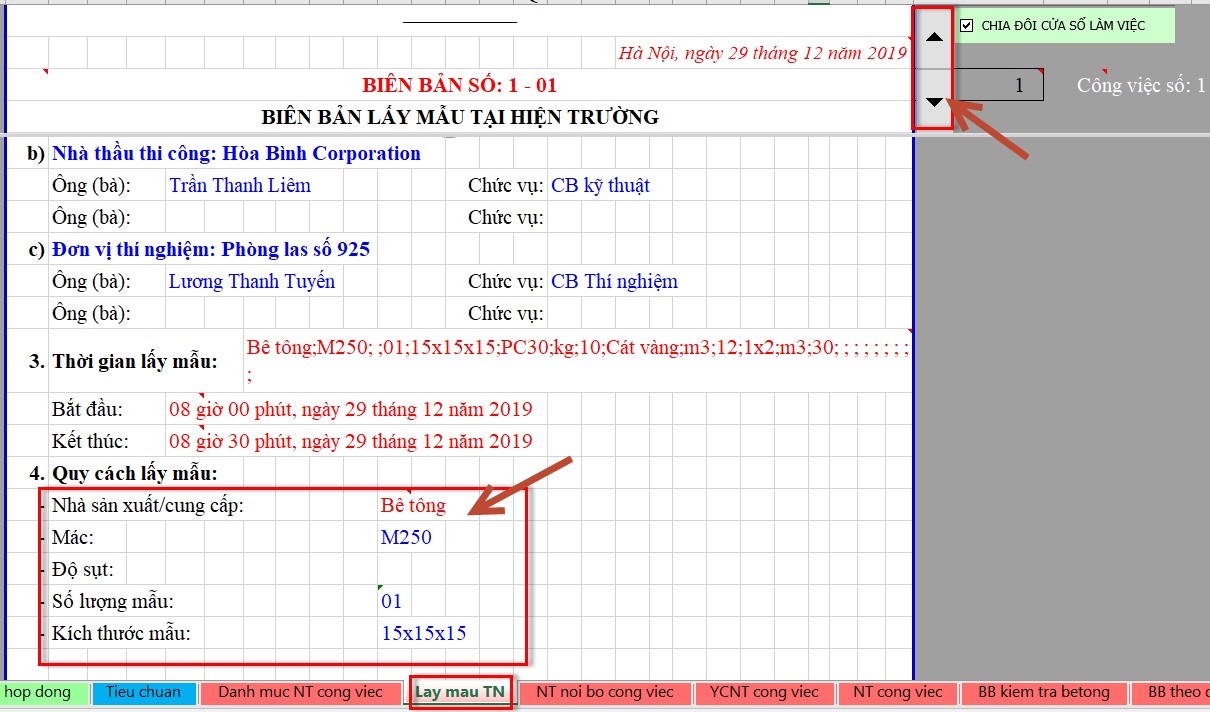
Task: Open the 'NT noi bo cong viec' tab
Action: pos(604,692)
